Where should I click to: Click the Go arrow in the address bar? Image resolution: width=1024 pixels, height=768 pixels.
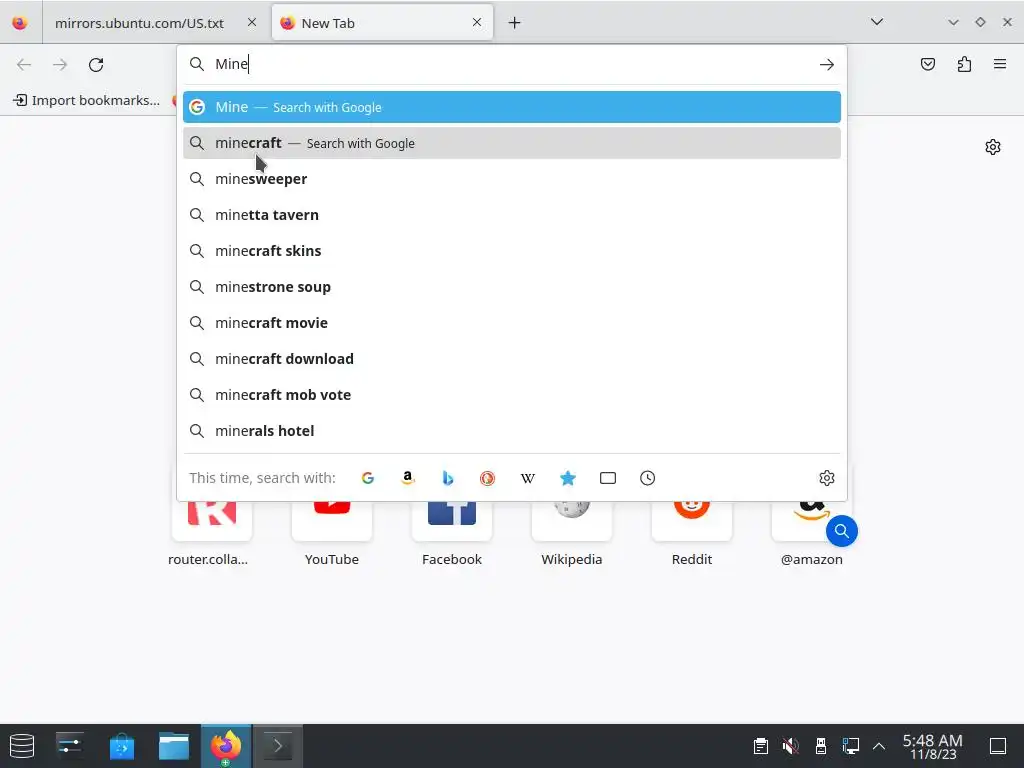pos(827,65)
